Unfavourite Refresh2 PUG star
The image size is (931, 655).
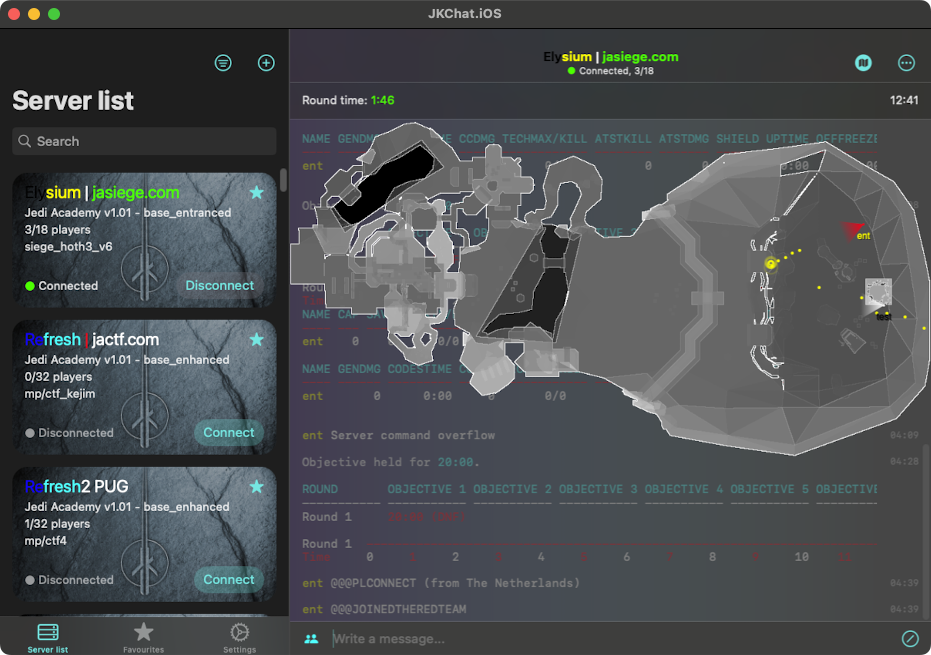tap(256, 487)
